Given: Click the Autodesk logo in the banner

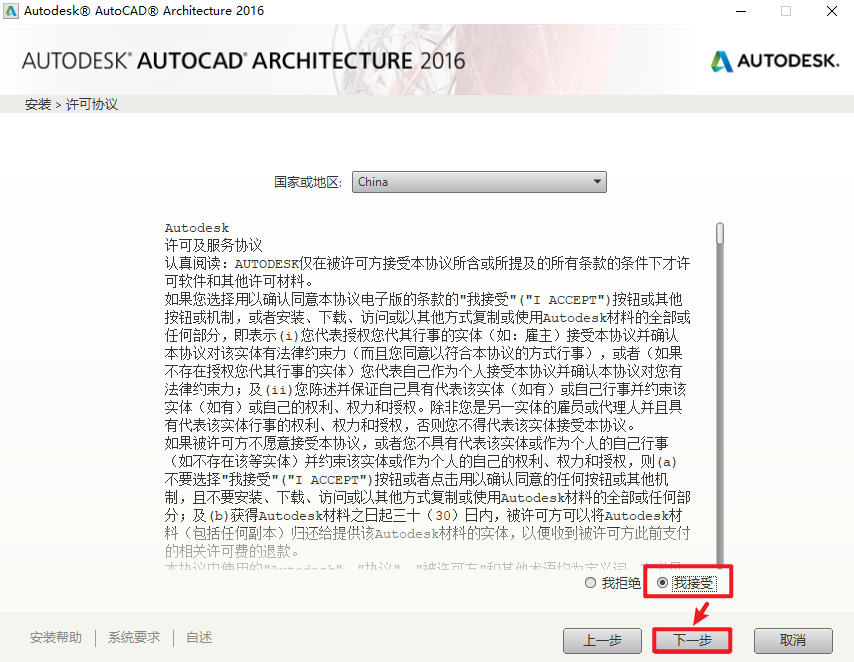Looking at the screenshot, I should pos(775,62).
